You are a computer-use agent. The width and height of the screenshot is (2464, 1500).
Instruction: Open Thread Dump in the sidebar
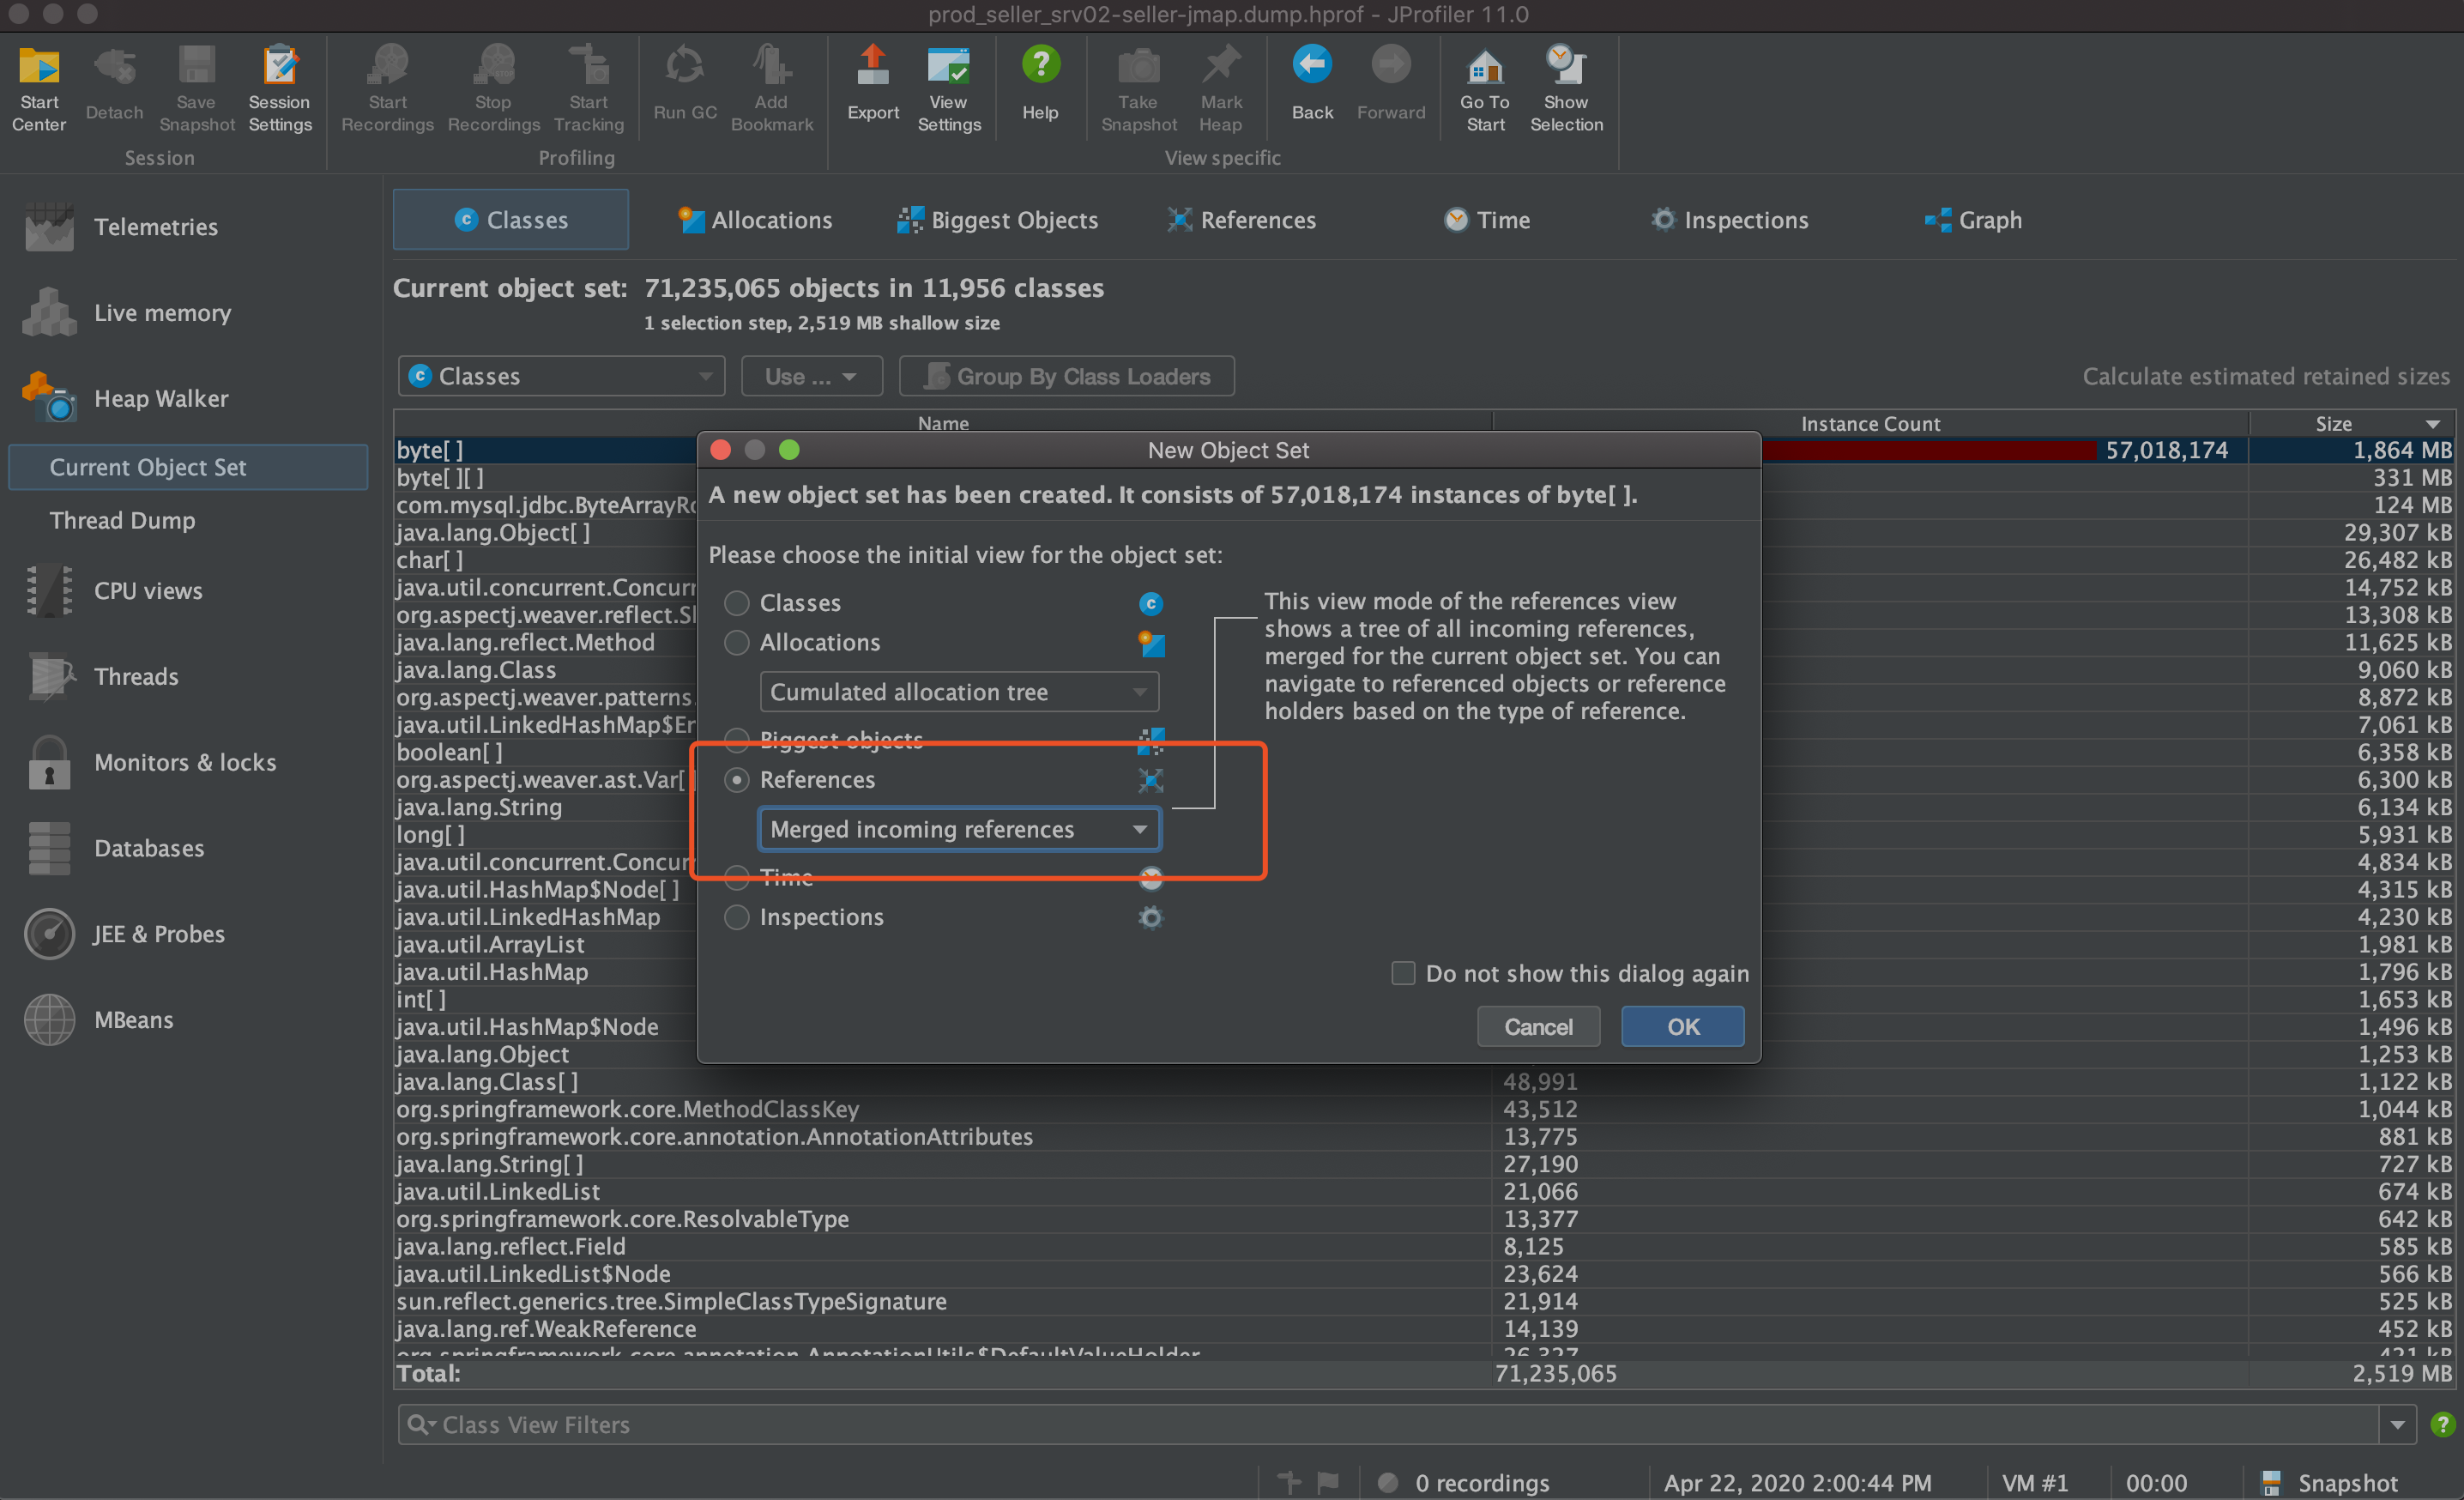click(122, 520)
